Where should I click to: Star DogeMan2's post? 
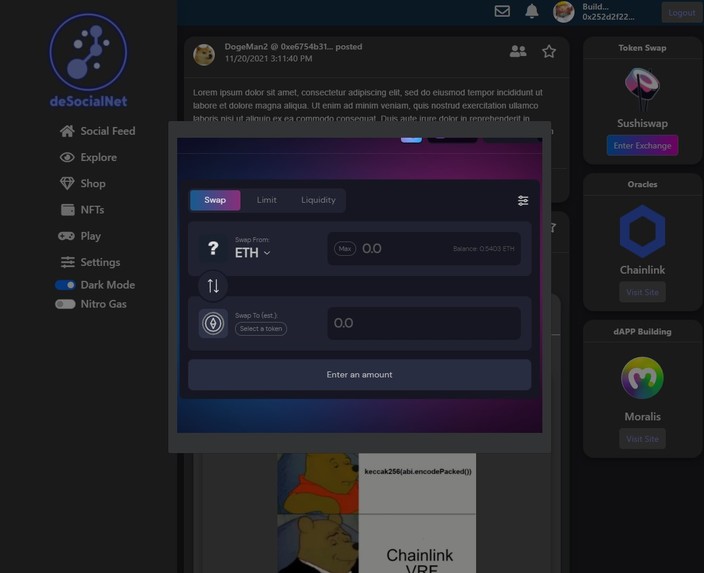[x=549, y=51]
